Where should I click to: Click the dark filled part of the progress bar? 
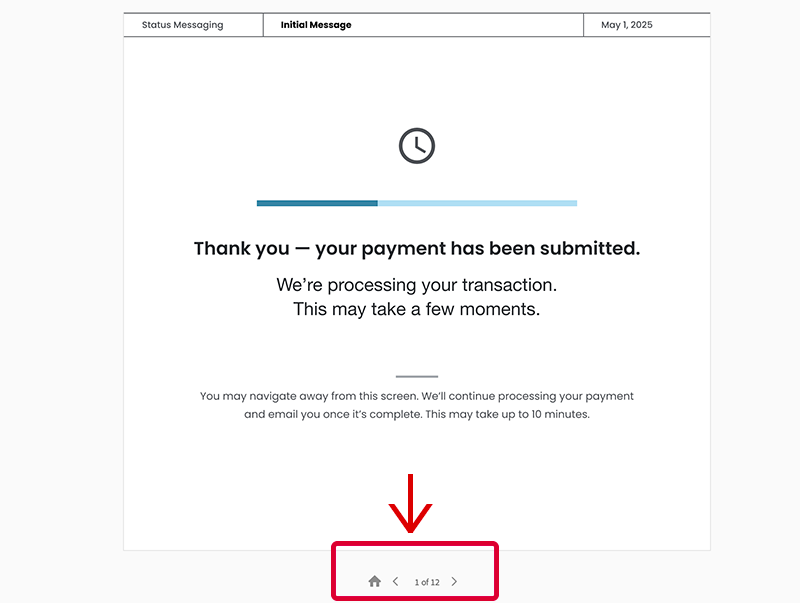tap(316, 203)
